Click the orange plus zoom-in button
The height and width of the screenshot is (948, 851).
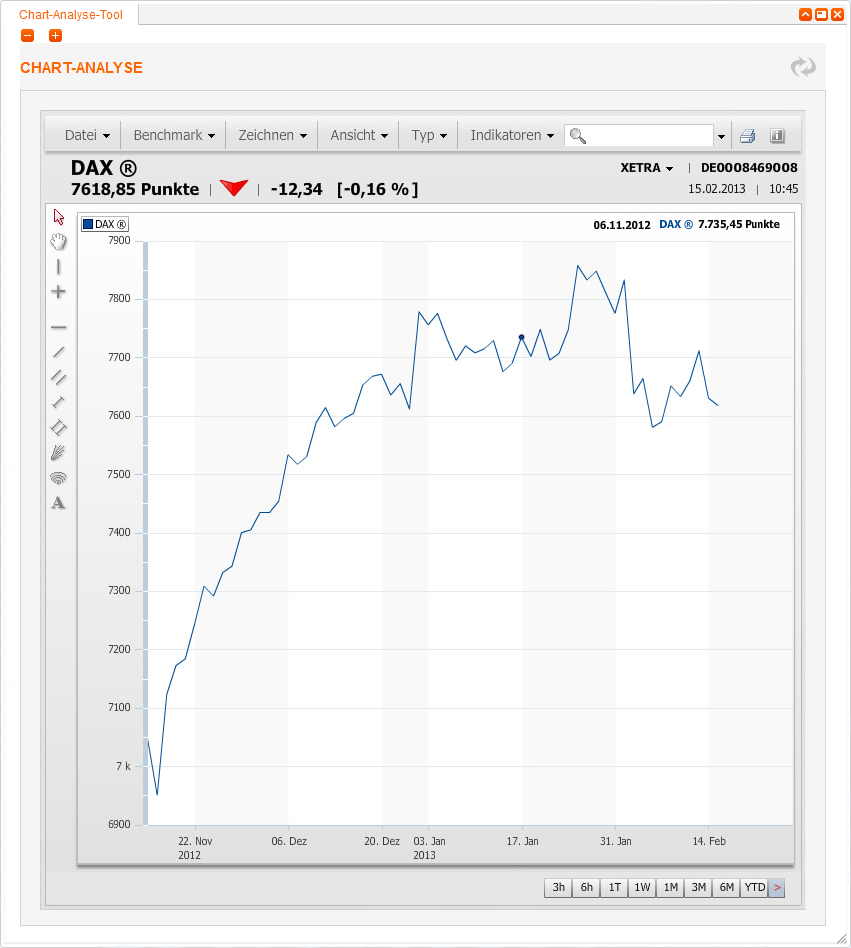click(55, 36)
